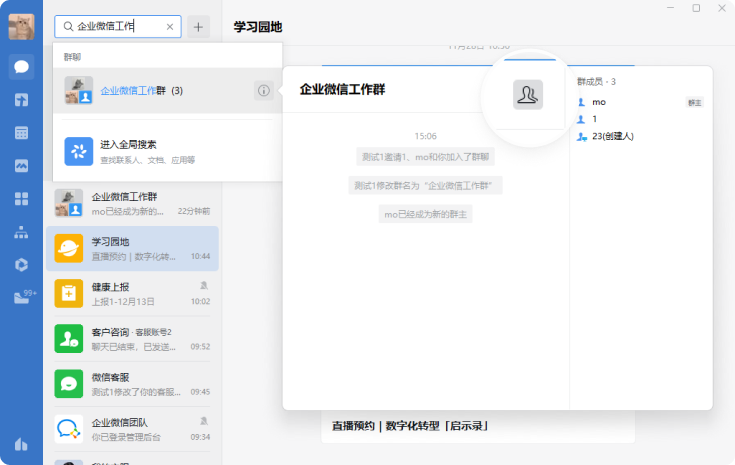
Task: Click the 微信客服 green chat avatar
Action: pos(68,384)
